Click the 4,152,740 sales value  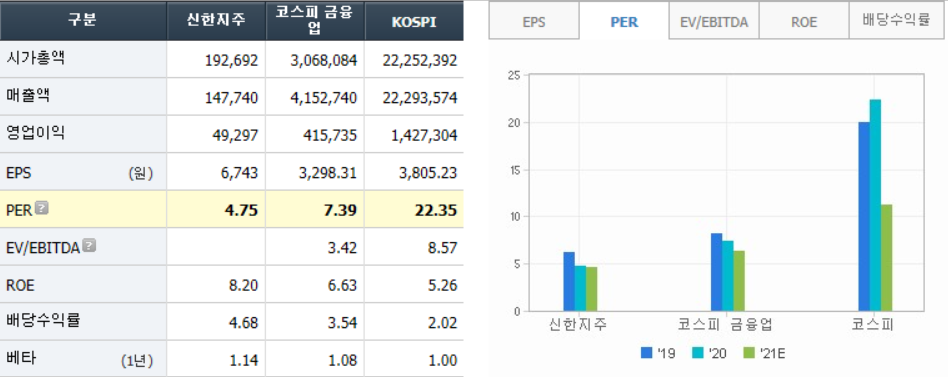pos(323,98)
